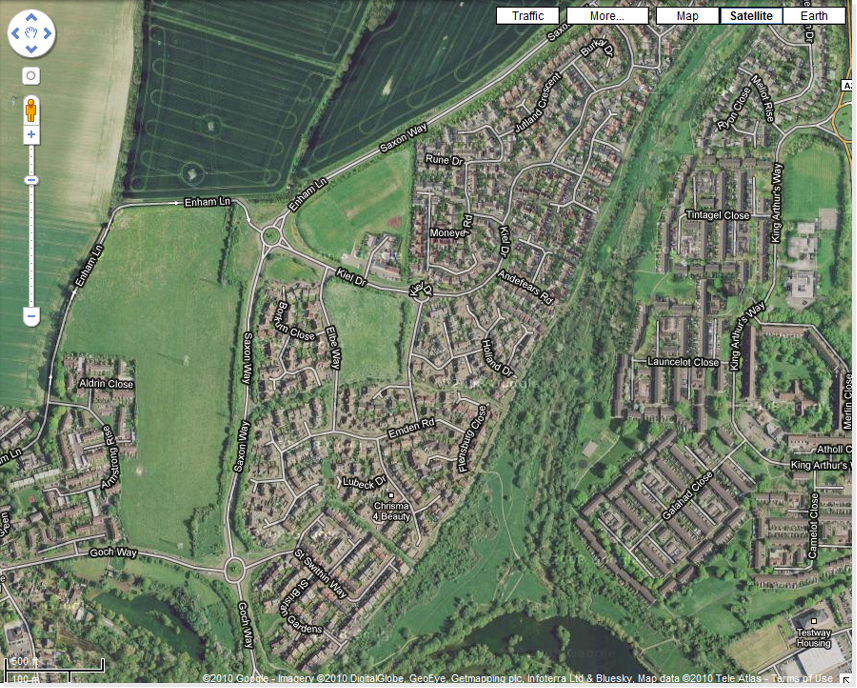The height and width of the screenshot is (688, 857).
Task: Click the Testway Housing place marker
Action: pos(814,621)
